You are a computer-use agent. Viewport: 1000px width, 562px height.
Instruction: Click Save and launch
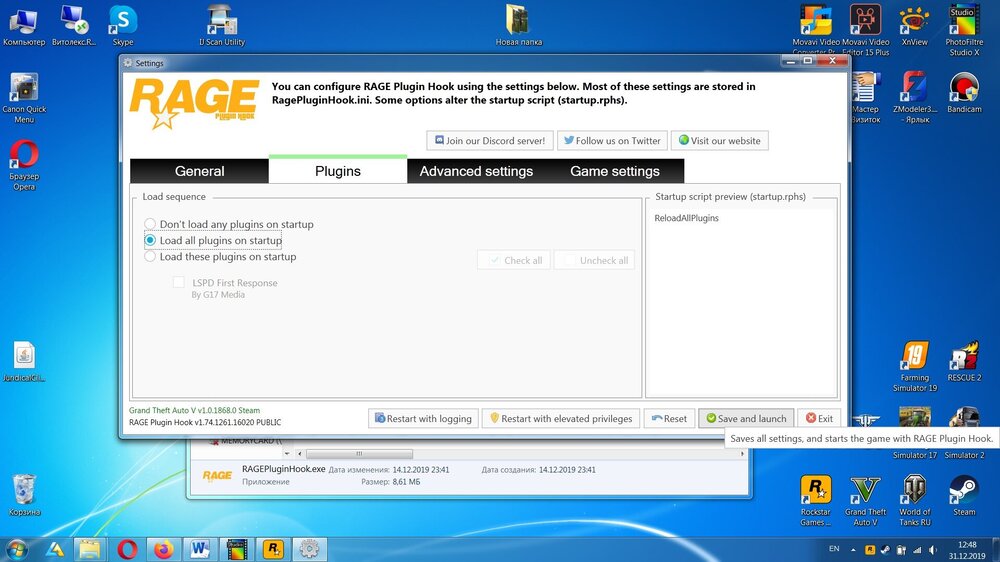click(746, 418)
